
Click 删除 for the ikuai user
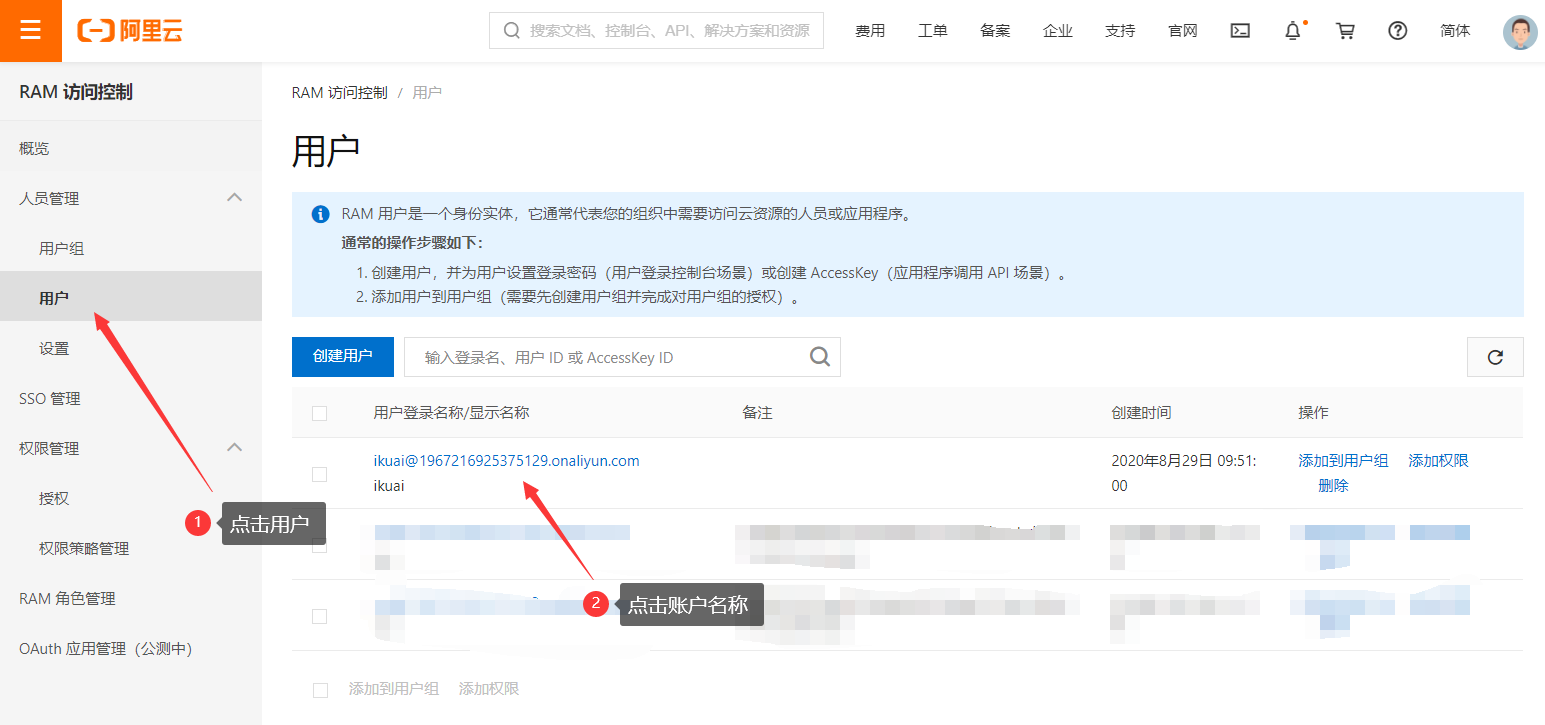click(x=1333, y=485)
